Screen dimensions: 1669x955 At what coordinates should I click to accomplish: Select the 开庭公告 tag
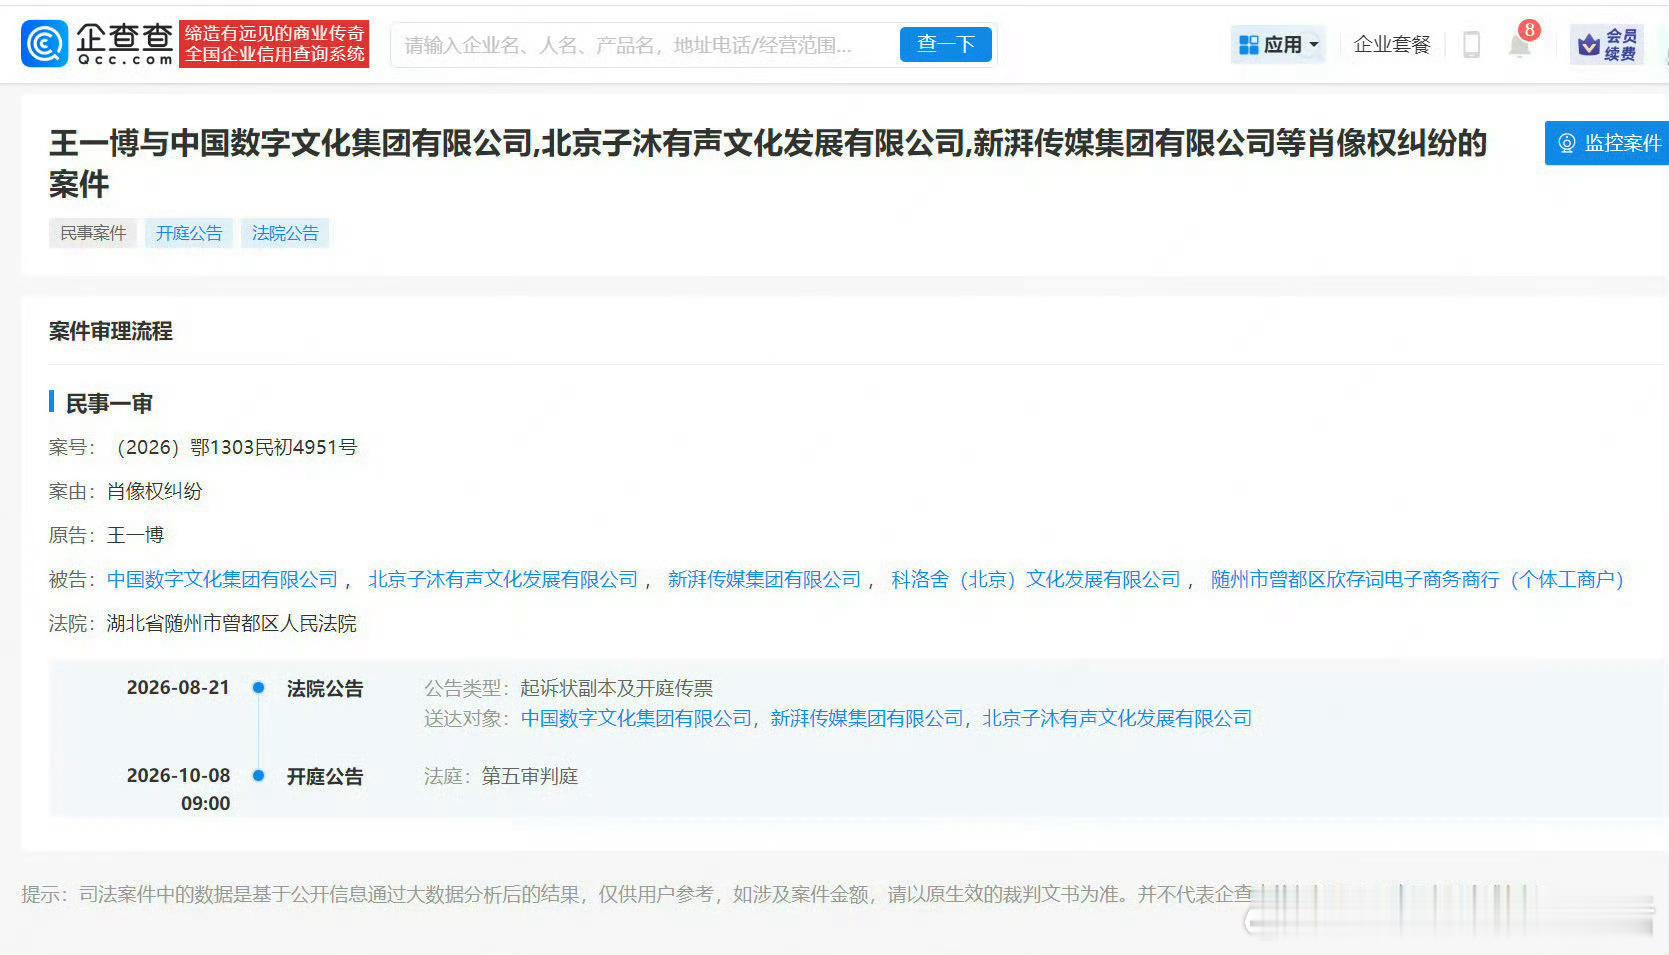coord(189,233)
